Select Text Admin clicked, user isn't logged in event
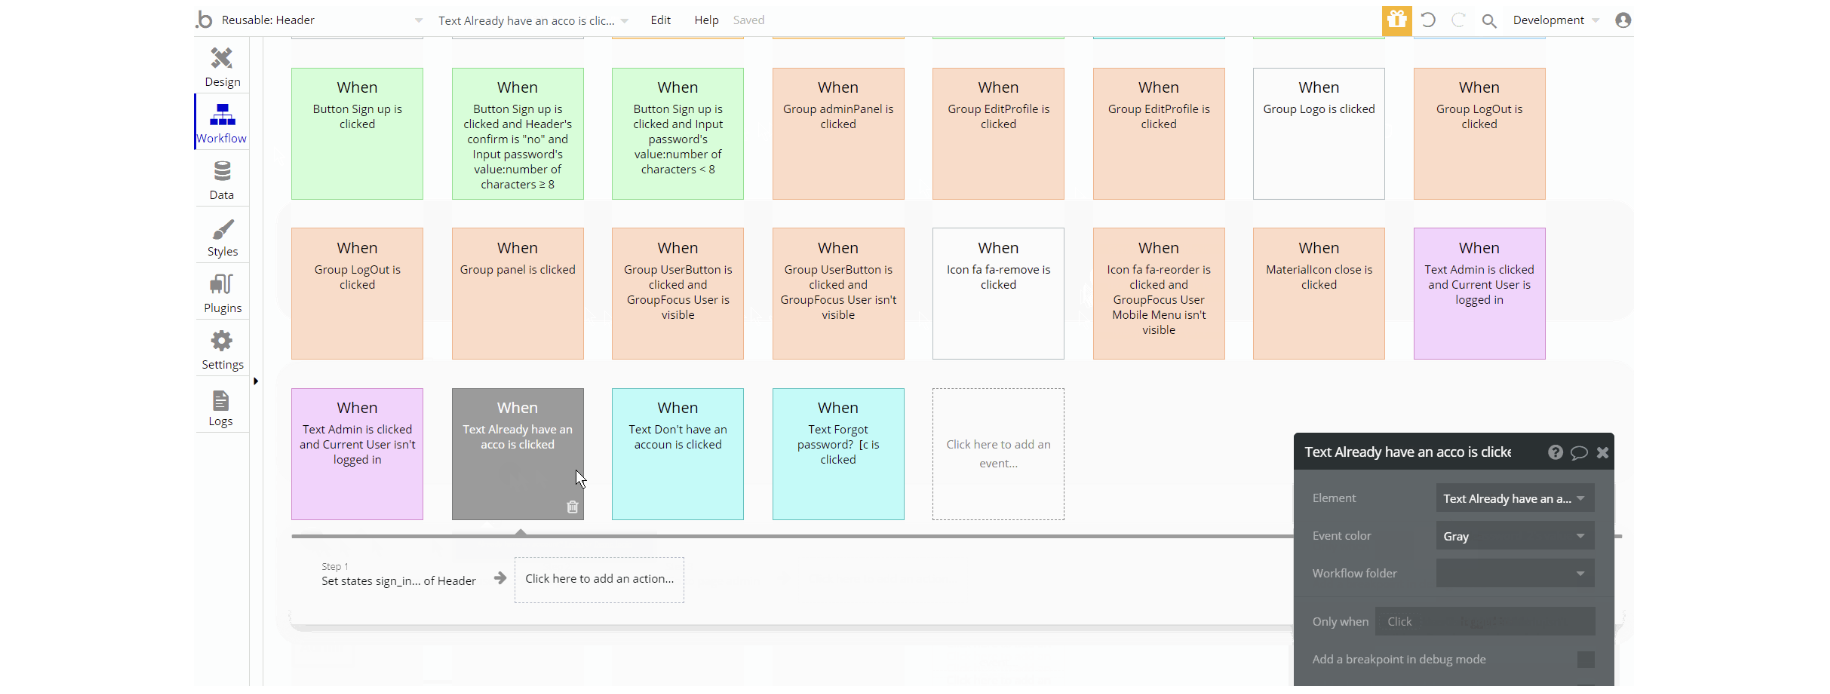Image resolution: width=1830 pixels, height=694 pixels. coord(357,454)
